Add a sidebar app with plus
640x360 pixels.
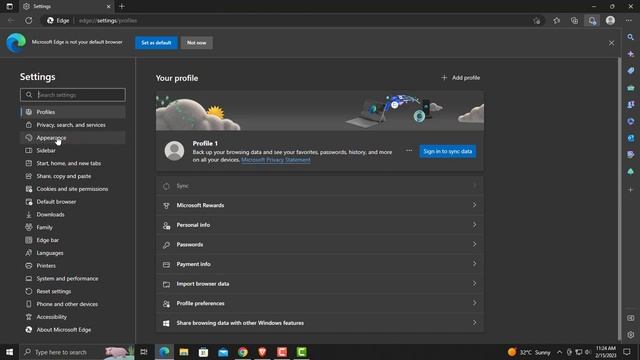(631, 189)
